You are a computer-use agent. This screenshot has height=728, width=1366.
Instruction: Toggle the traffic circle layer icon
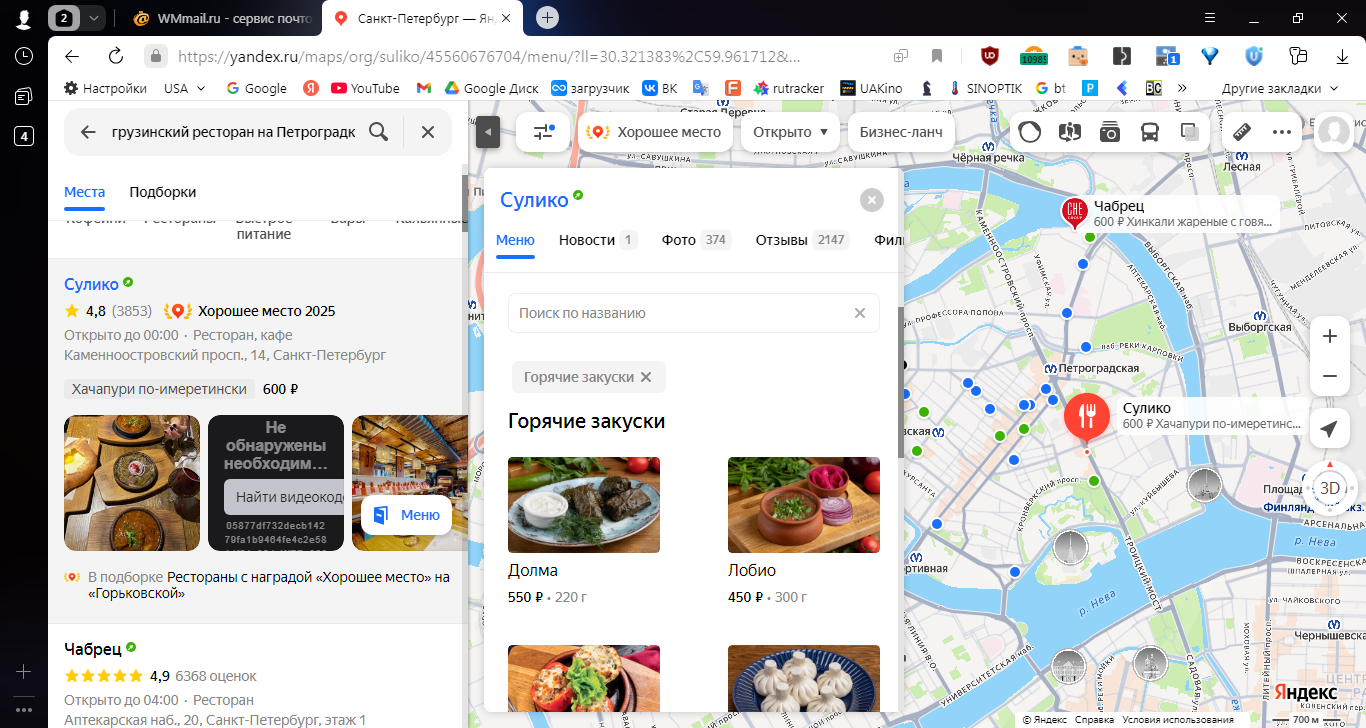coord(1030,131)
